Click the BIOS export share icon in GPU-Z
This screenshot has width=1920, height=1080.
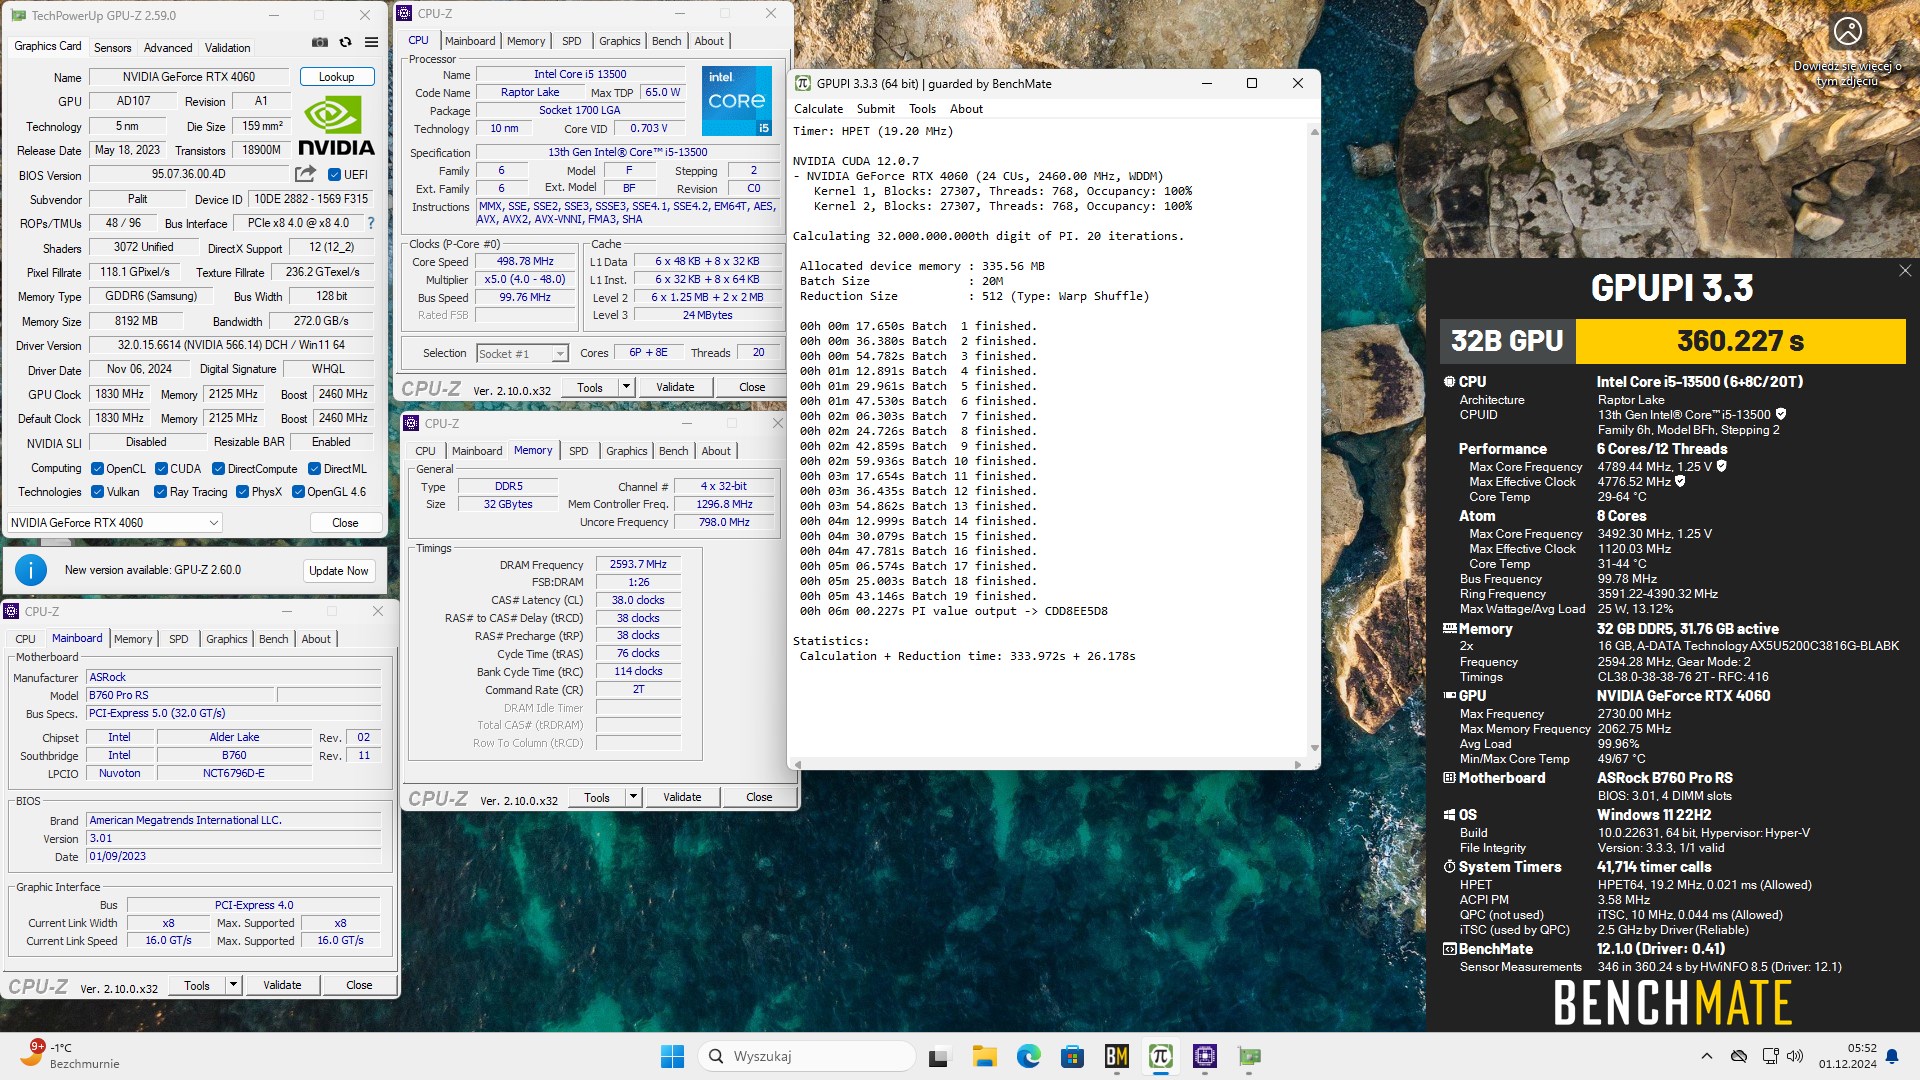306,174
